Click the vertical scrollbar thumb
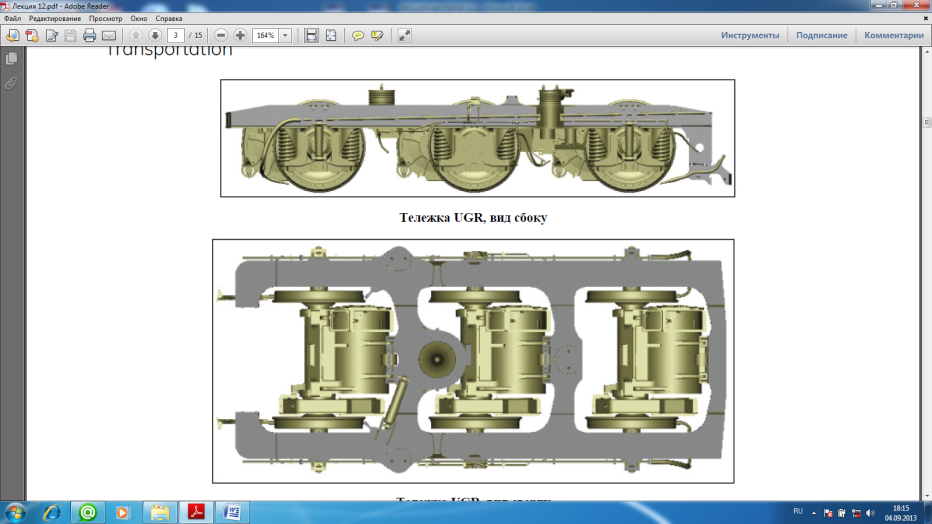The image size is (932, 524). [x=927, y=122]
